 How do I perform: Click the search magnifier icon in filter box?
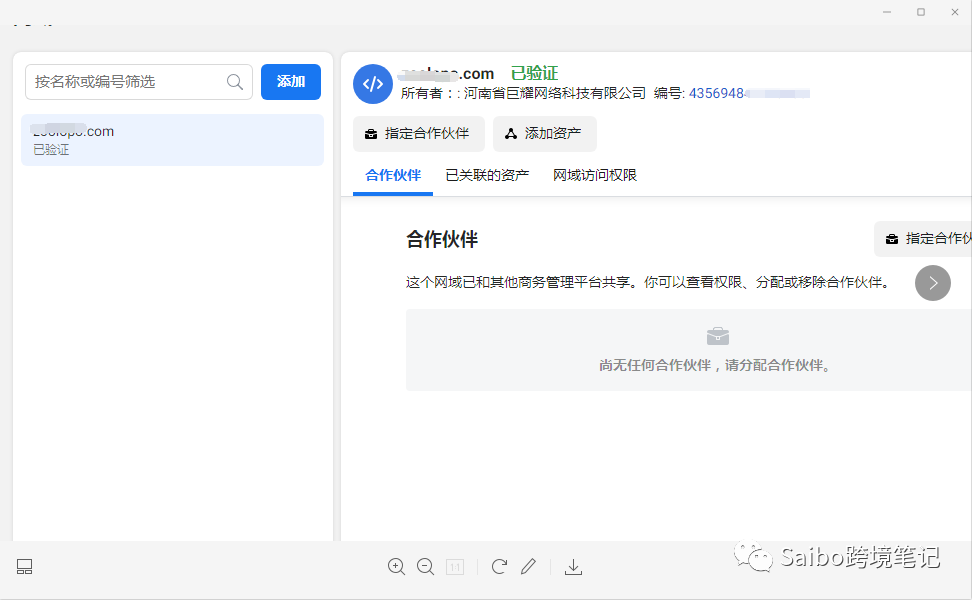[235, 82]
